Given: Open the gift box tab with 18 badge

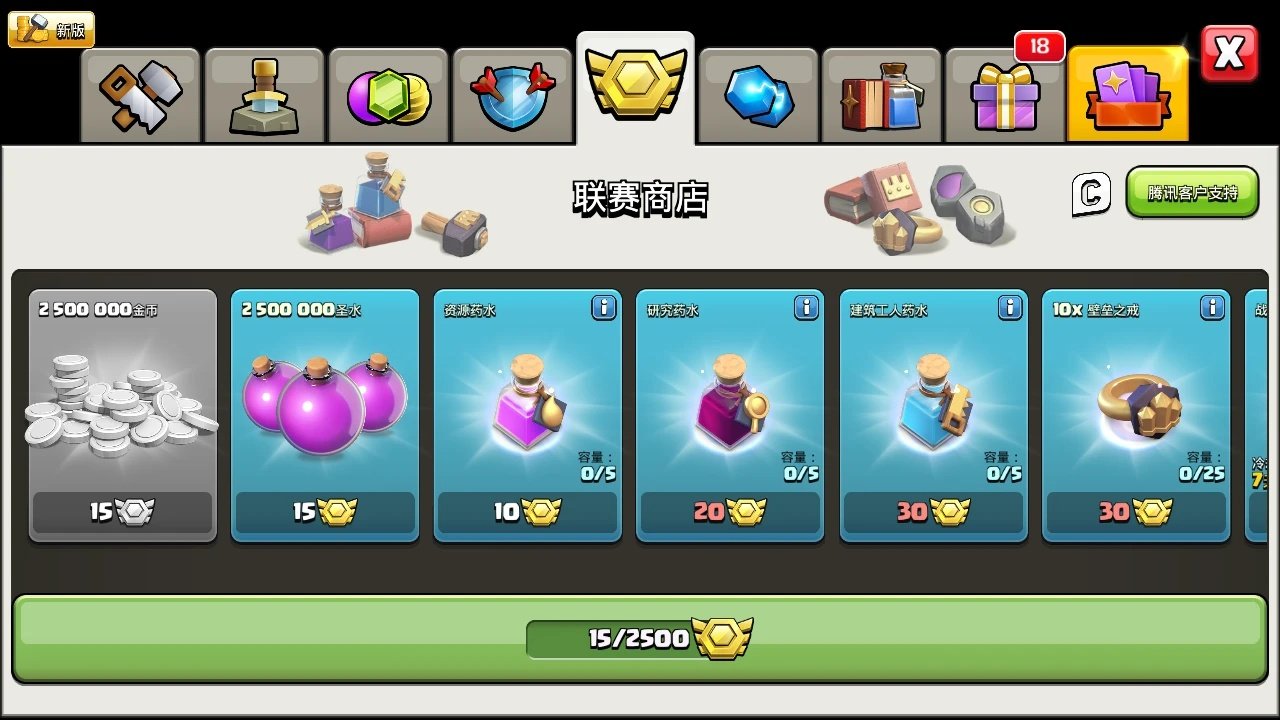Looking at the screenshot, I should [1005, 96].
